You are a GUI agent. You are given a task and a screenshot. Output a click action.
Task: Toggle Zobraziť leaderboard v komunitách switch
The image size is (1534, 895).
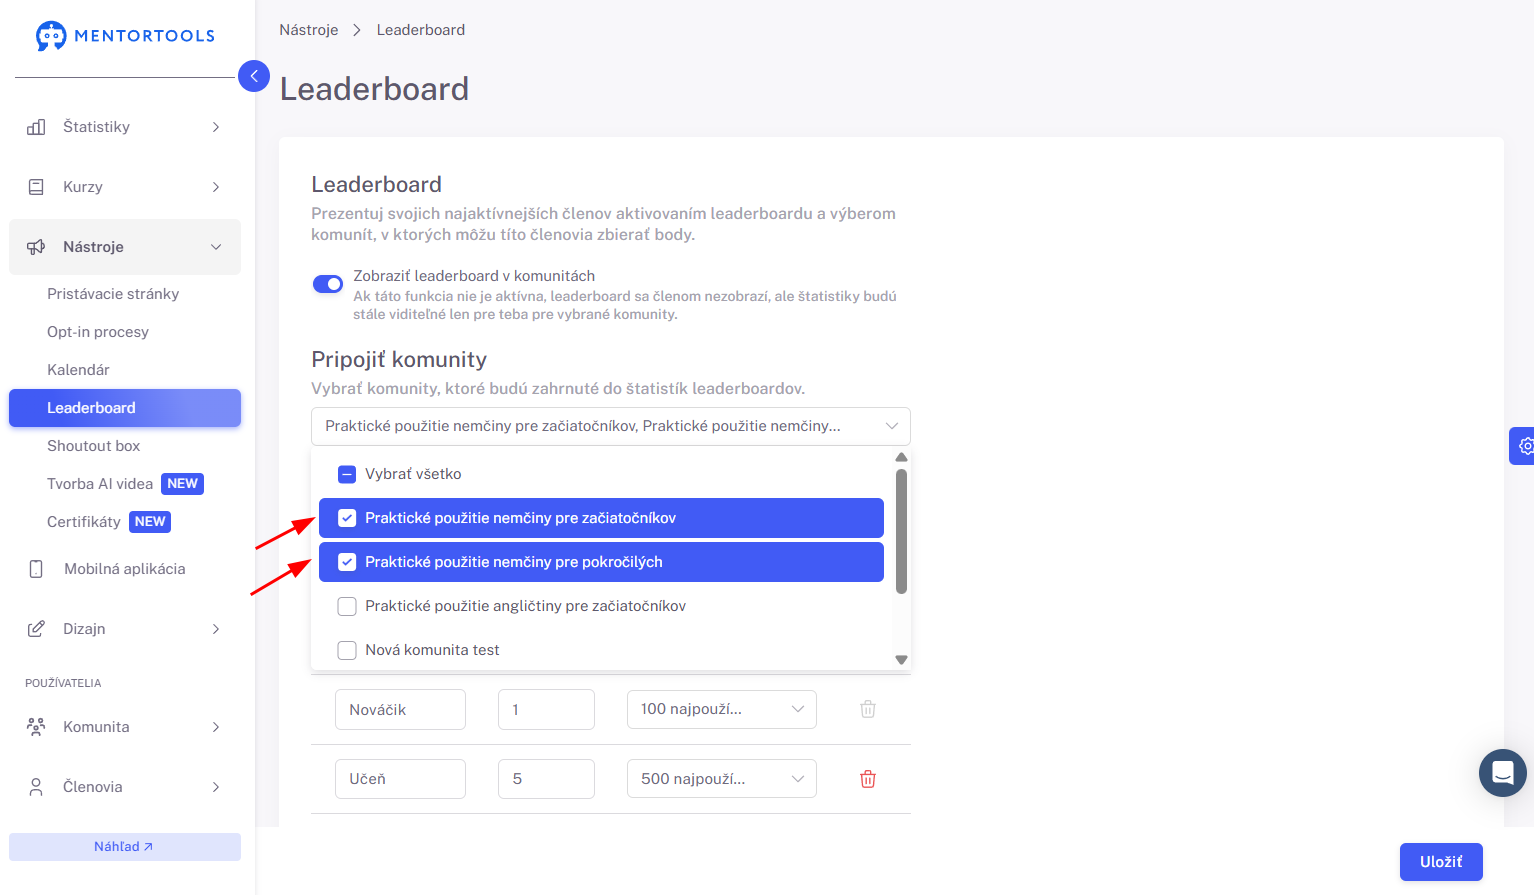[328, 284]
